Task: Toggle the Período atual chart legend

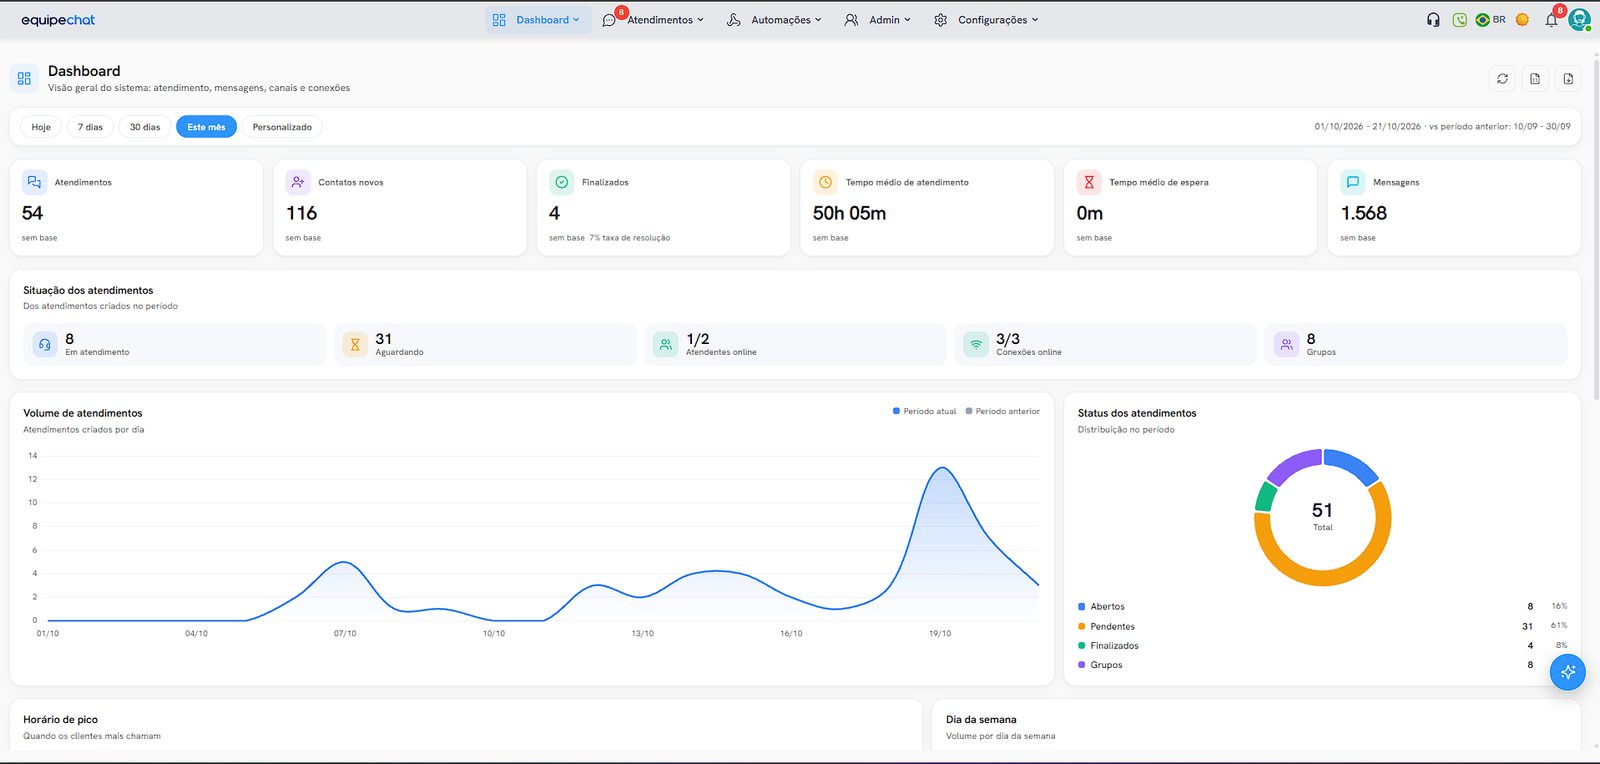Action: point(924,411)
